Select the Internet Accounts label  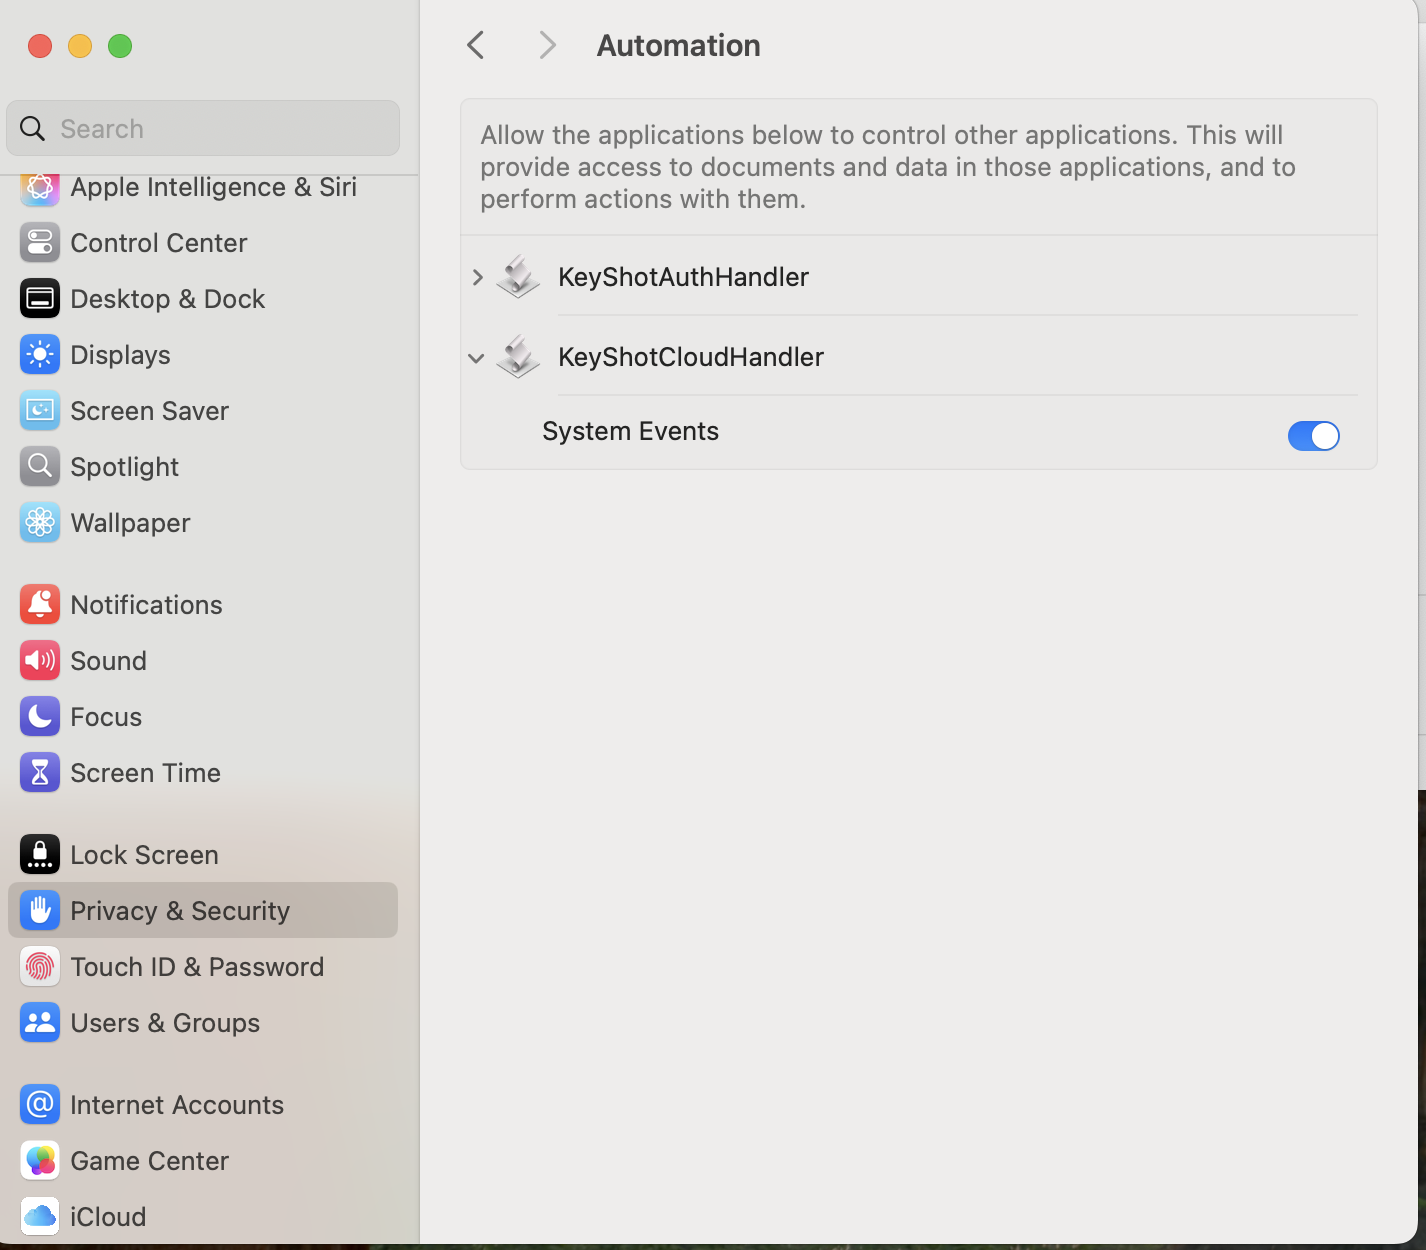click(x=177, y=1105)
